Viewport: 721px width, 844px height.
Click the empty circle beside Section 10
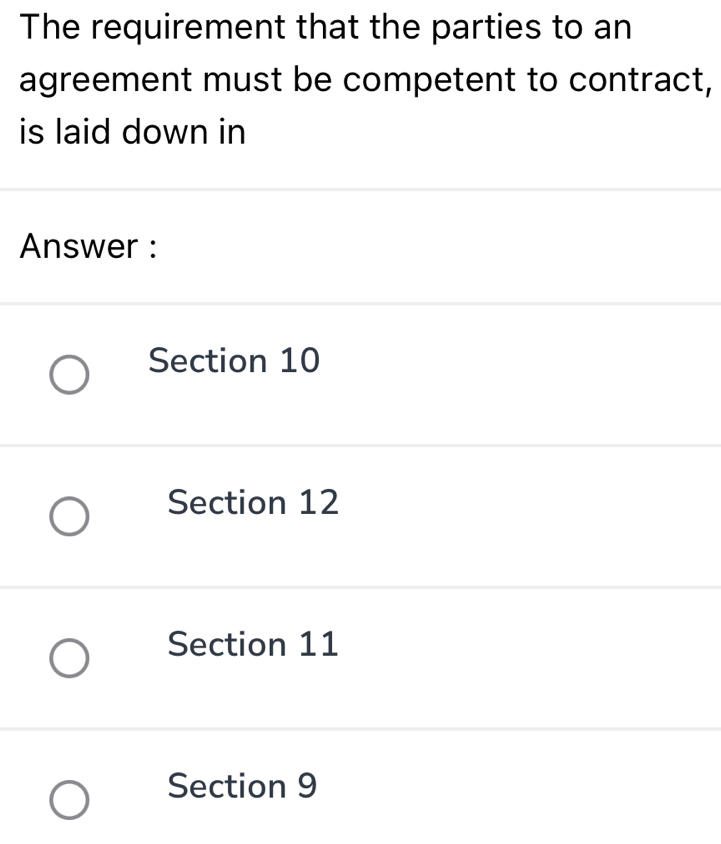(x=70, y=375)
